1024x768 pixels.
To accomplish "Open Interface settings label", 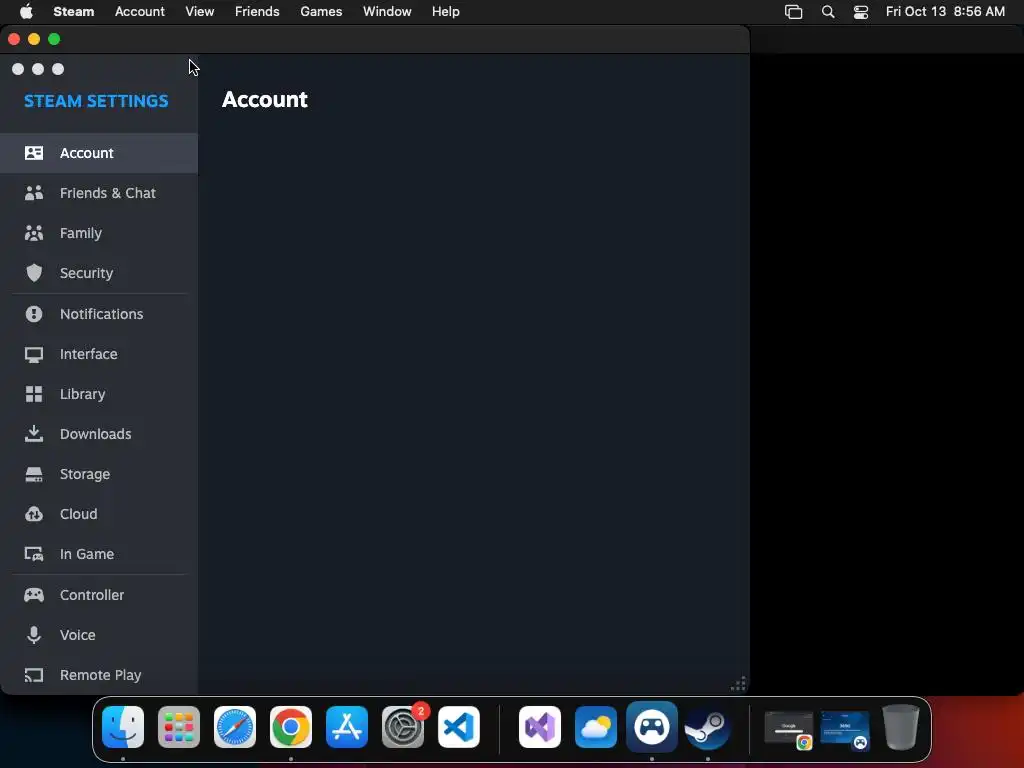I will pos(89,354).
